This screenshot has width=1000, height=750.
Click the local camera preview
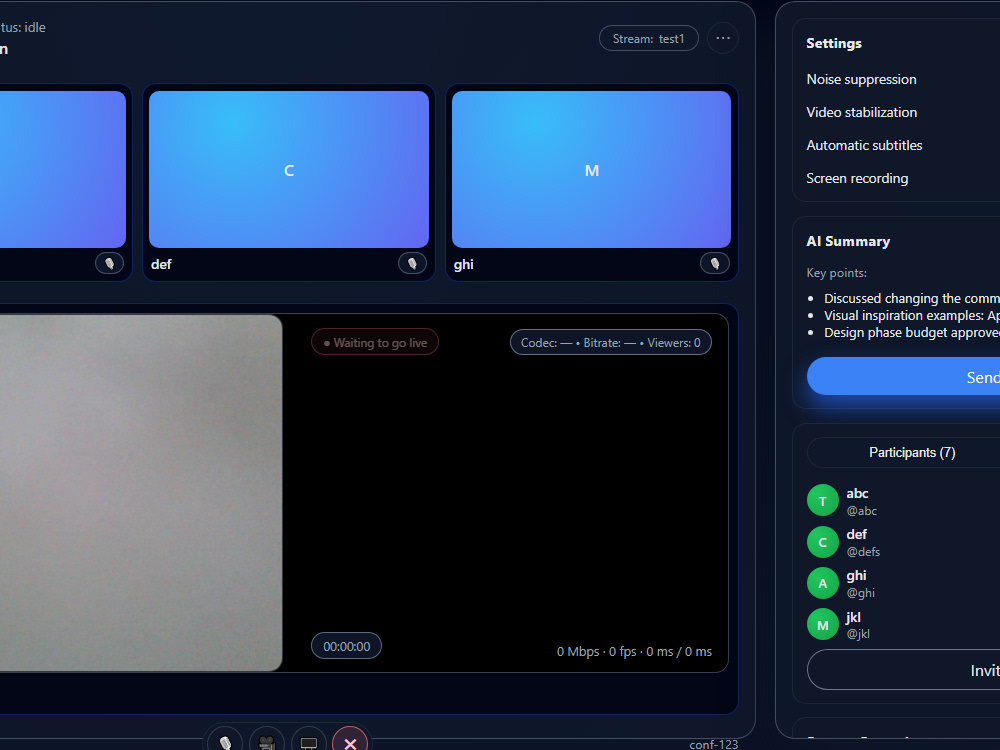(140, 492)
